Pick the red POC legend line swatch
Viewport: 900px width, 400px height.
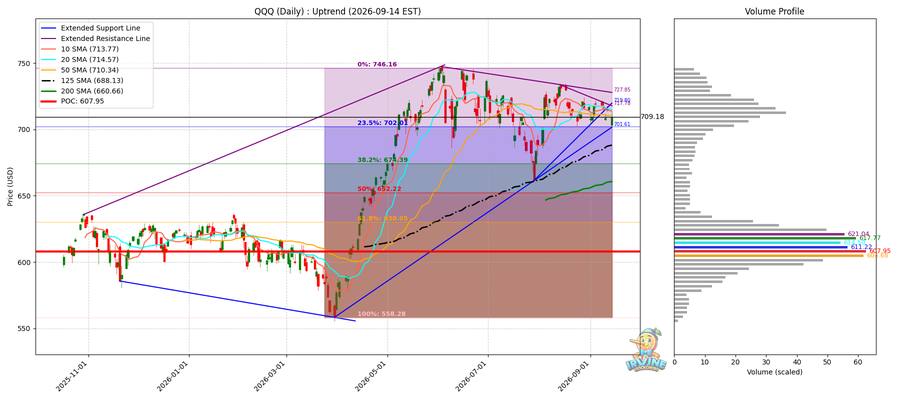[48, 102]
